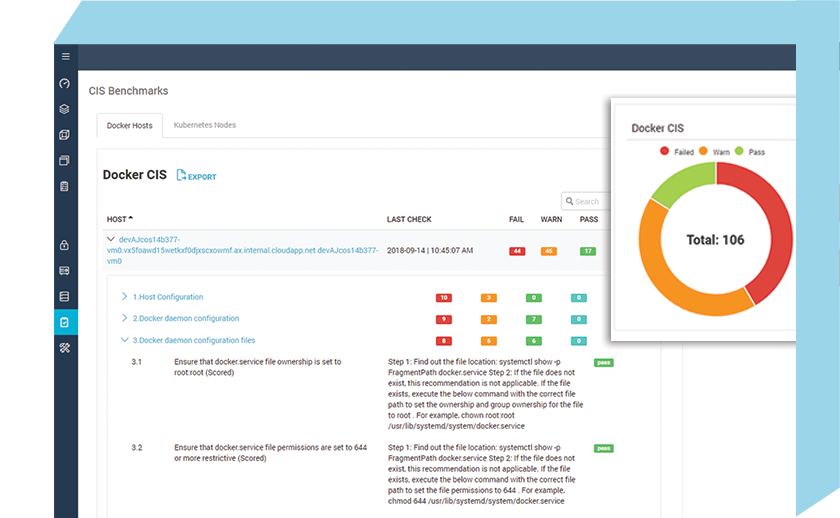The image size is (840, 518).
Task: Click the pass badge for check 3.1
Action: [x=604, y=363]
